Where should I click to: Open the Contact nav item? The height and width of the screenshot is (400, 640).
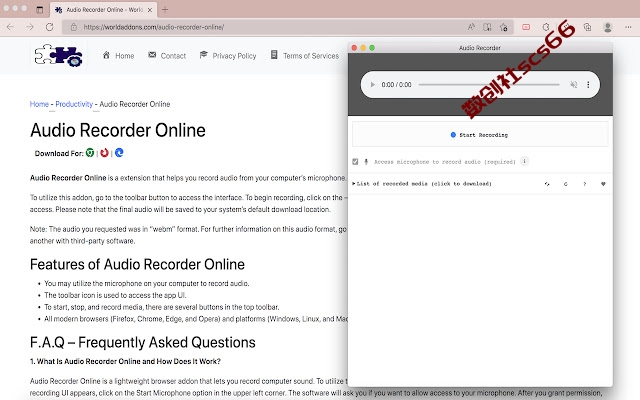tap(167, 56)
